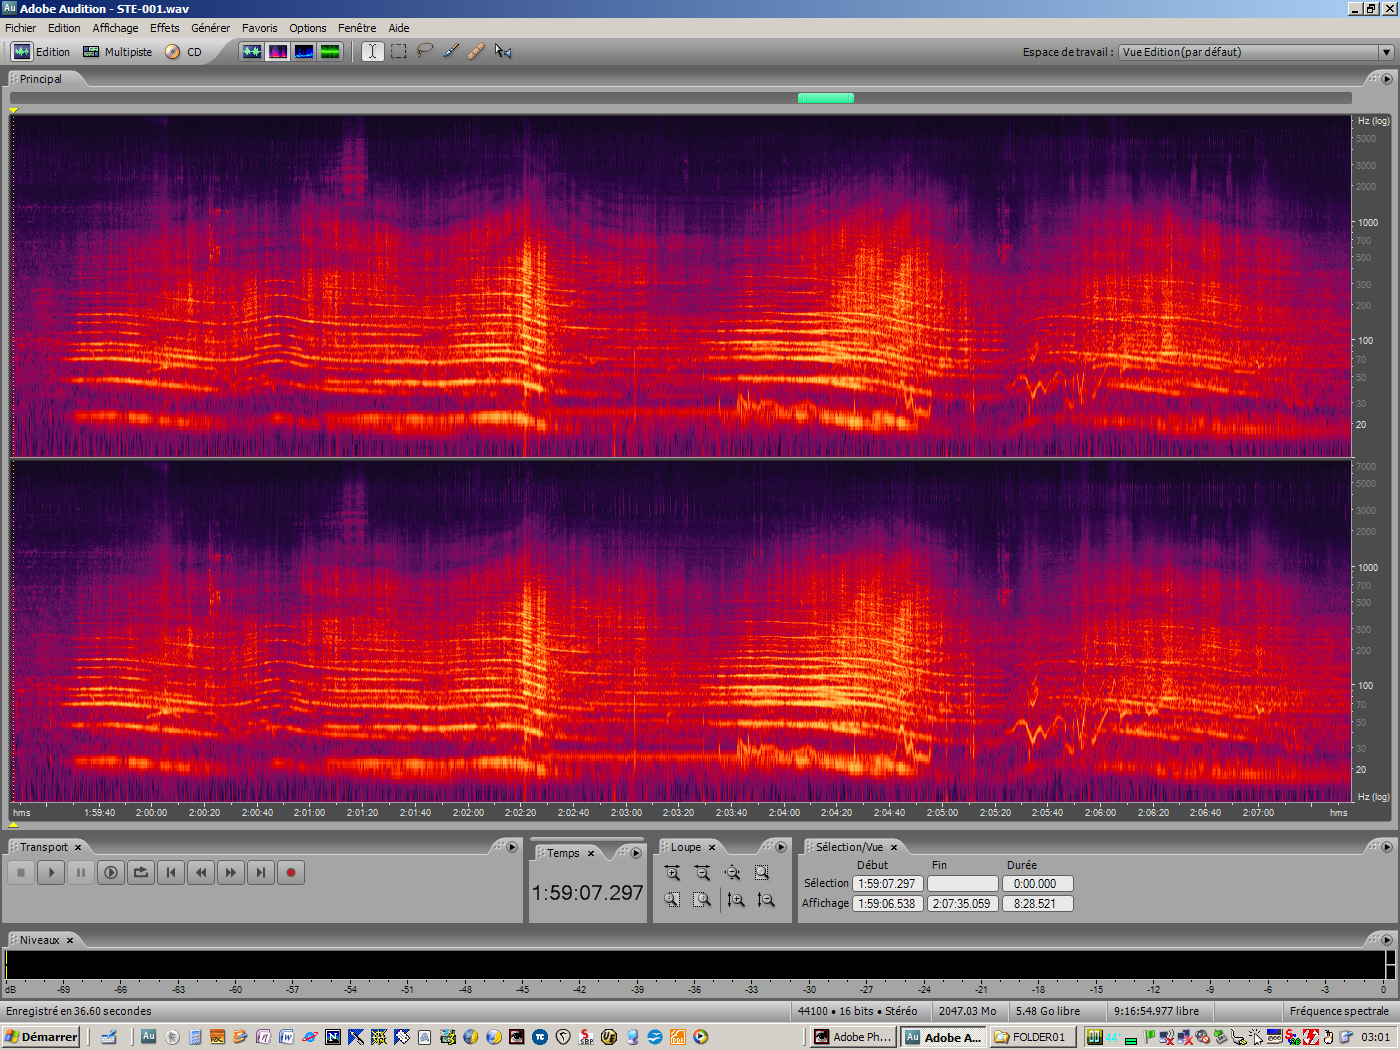
Task: Open the Espace de travail dropdown
Action: (x=1386, y=52)
